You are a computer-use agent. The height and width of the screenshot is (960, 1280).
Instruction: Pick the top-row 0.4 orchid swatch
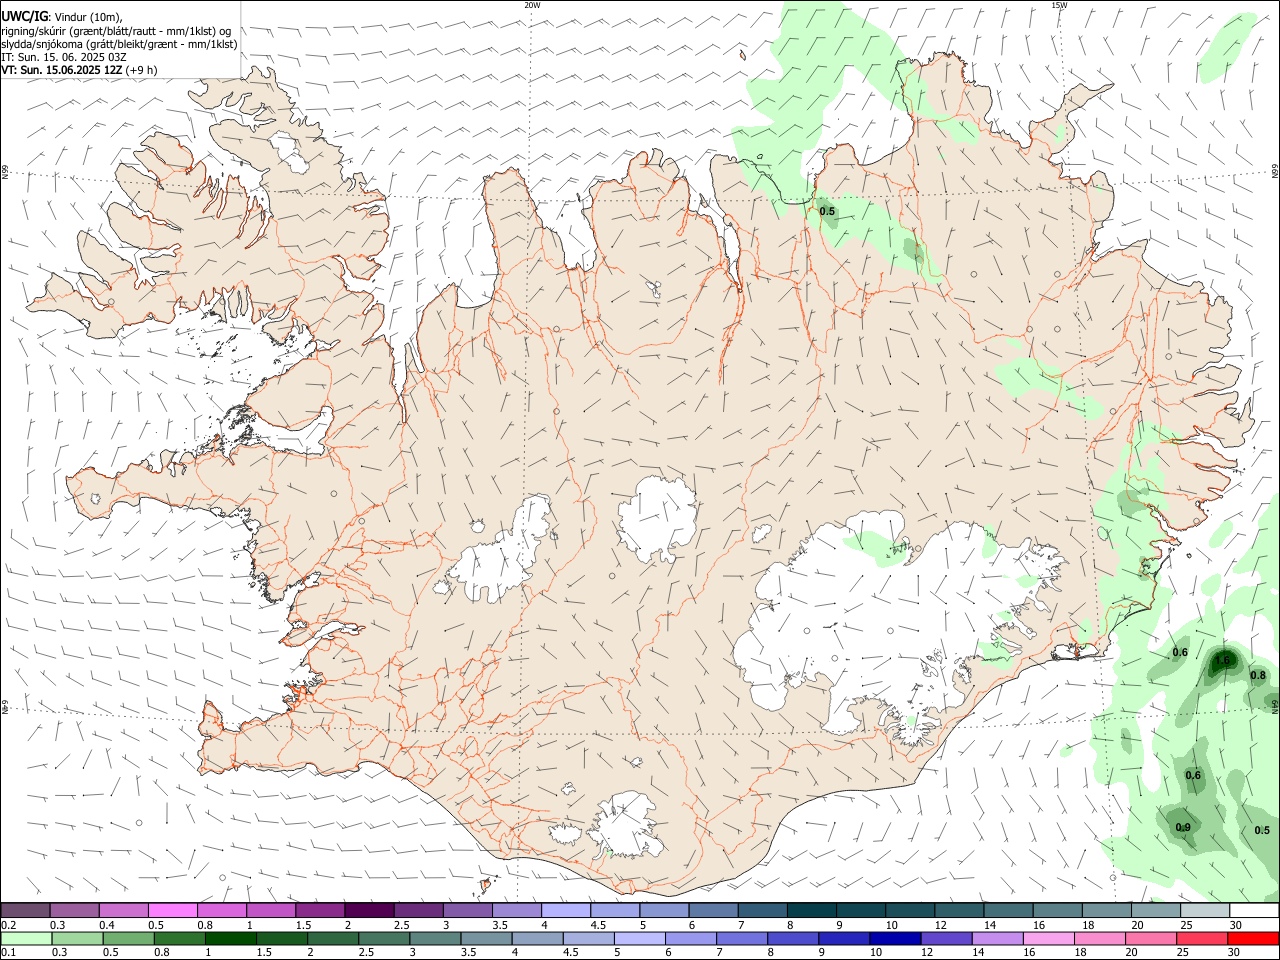pos(123,910)
